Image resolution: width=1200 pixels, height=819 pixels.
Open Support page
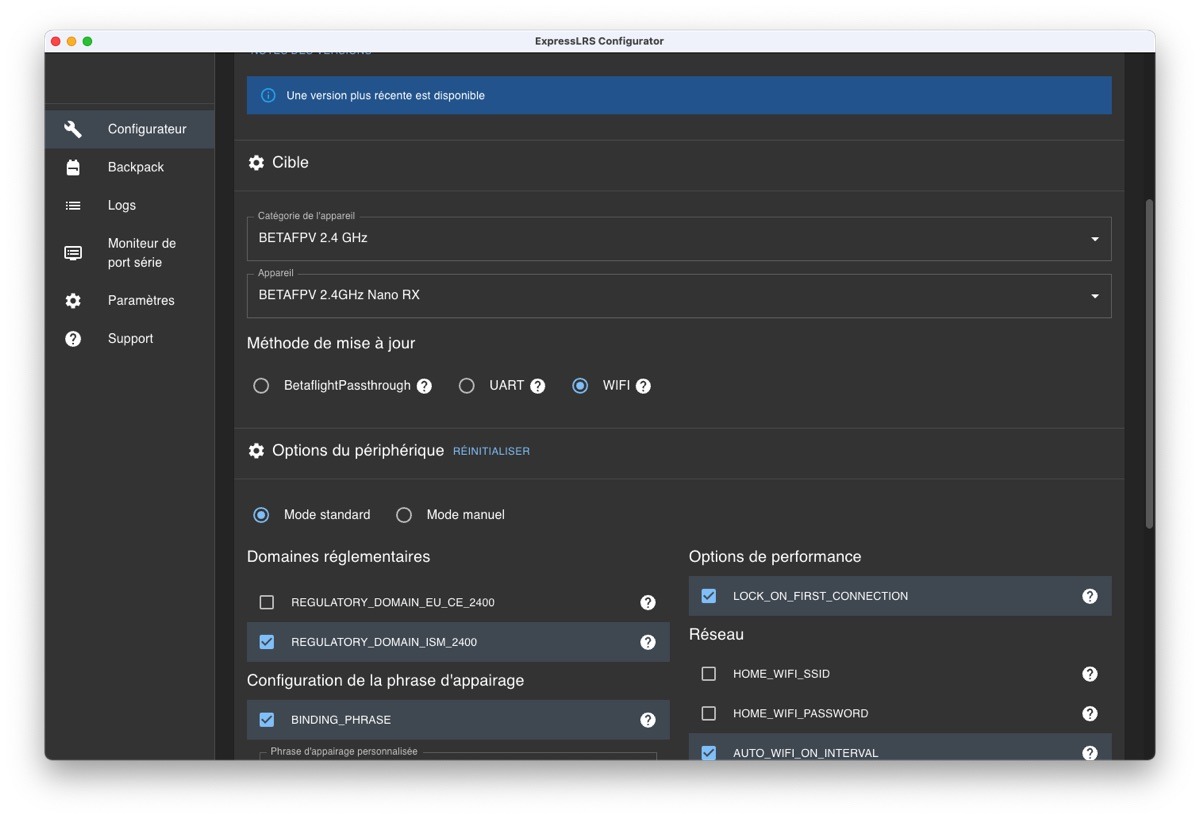(129, 339)
